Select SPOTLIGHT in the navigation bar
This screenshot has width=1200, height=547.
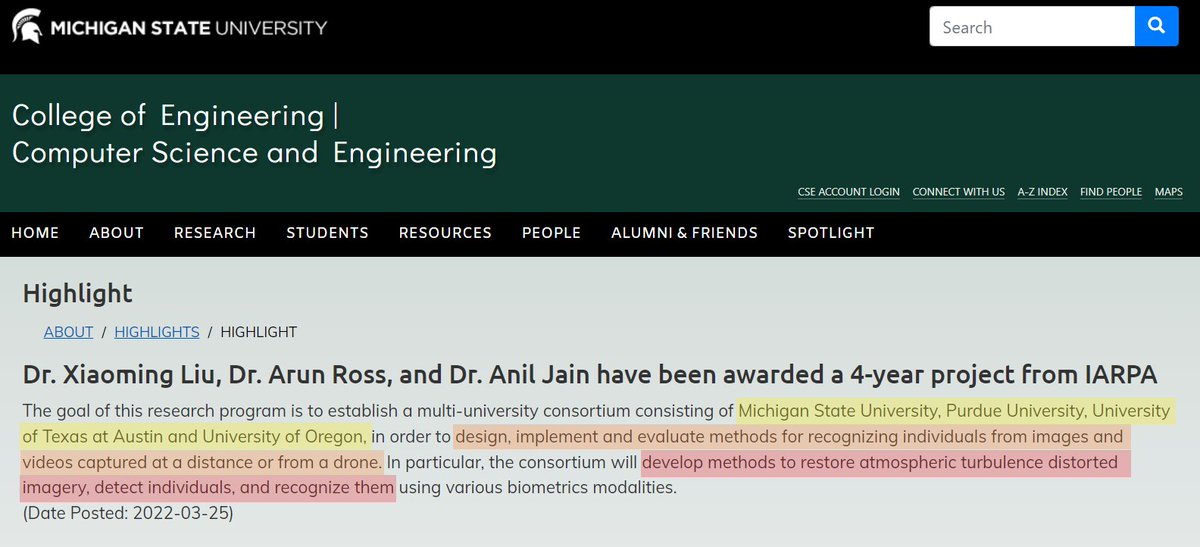click(831, 233)
